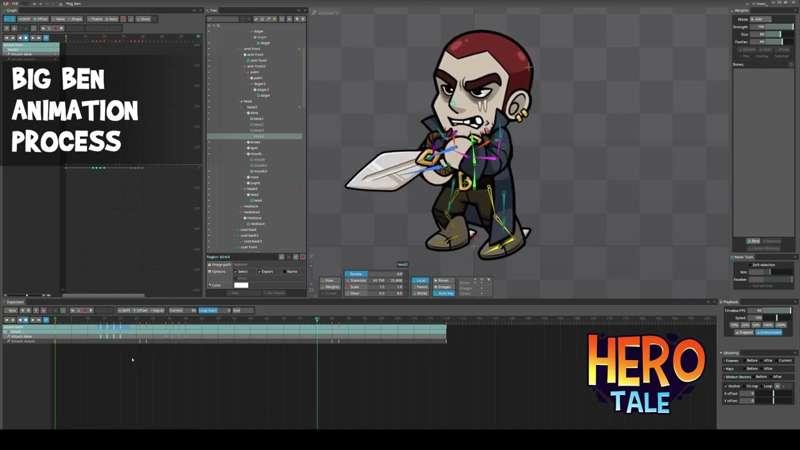Viewport: 800px width, 450px height.
Task: Collapse the Ghosting panel header
Action: 730,353
